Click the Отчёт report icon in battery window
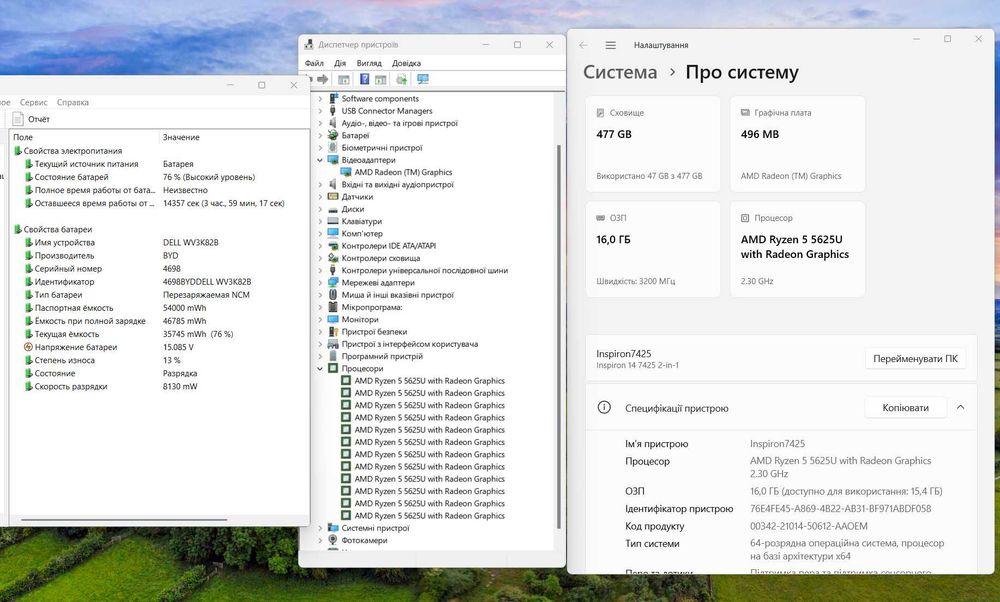The height and width of the screenshot is (602, 1000). pyautogui.click(x=18, y=119)
